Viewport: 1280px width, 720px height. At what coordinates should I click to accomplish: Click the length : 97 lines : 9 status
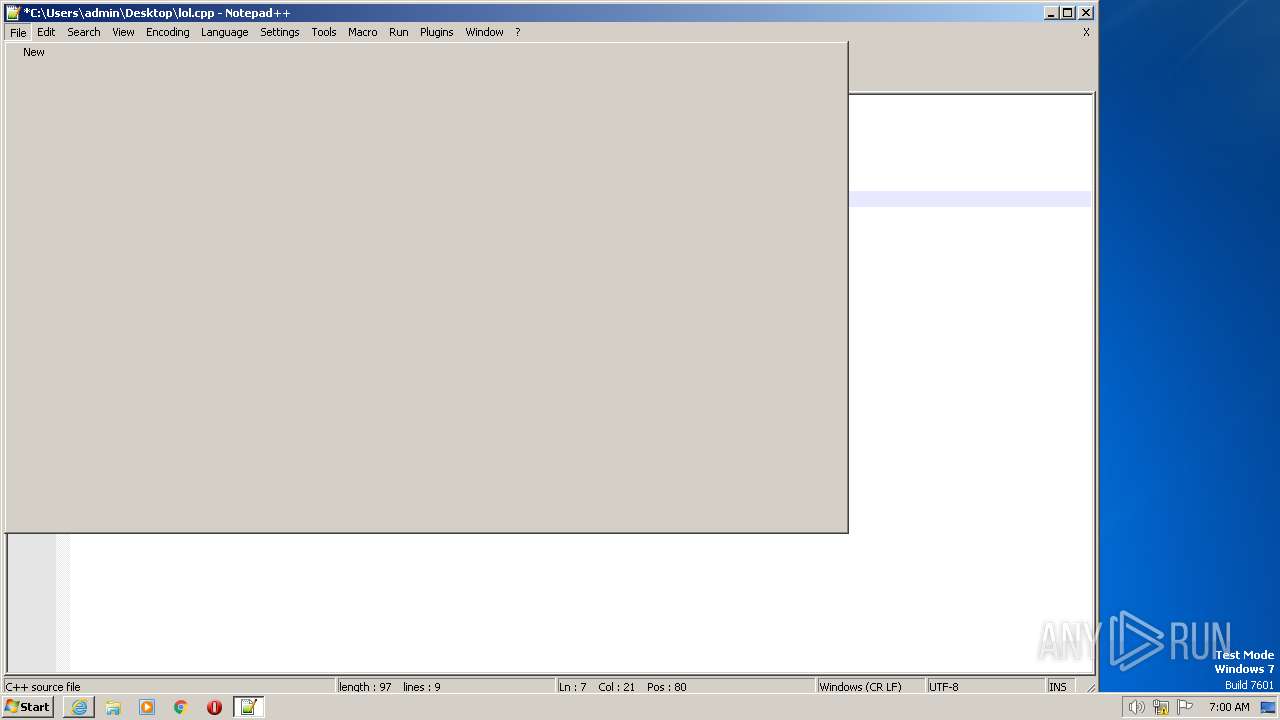pyautogui.click(x=446, y=687)
